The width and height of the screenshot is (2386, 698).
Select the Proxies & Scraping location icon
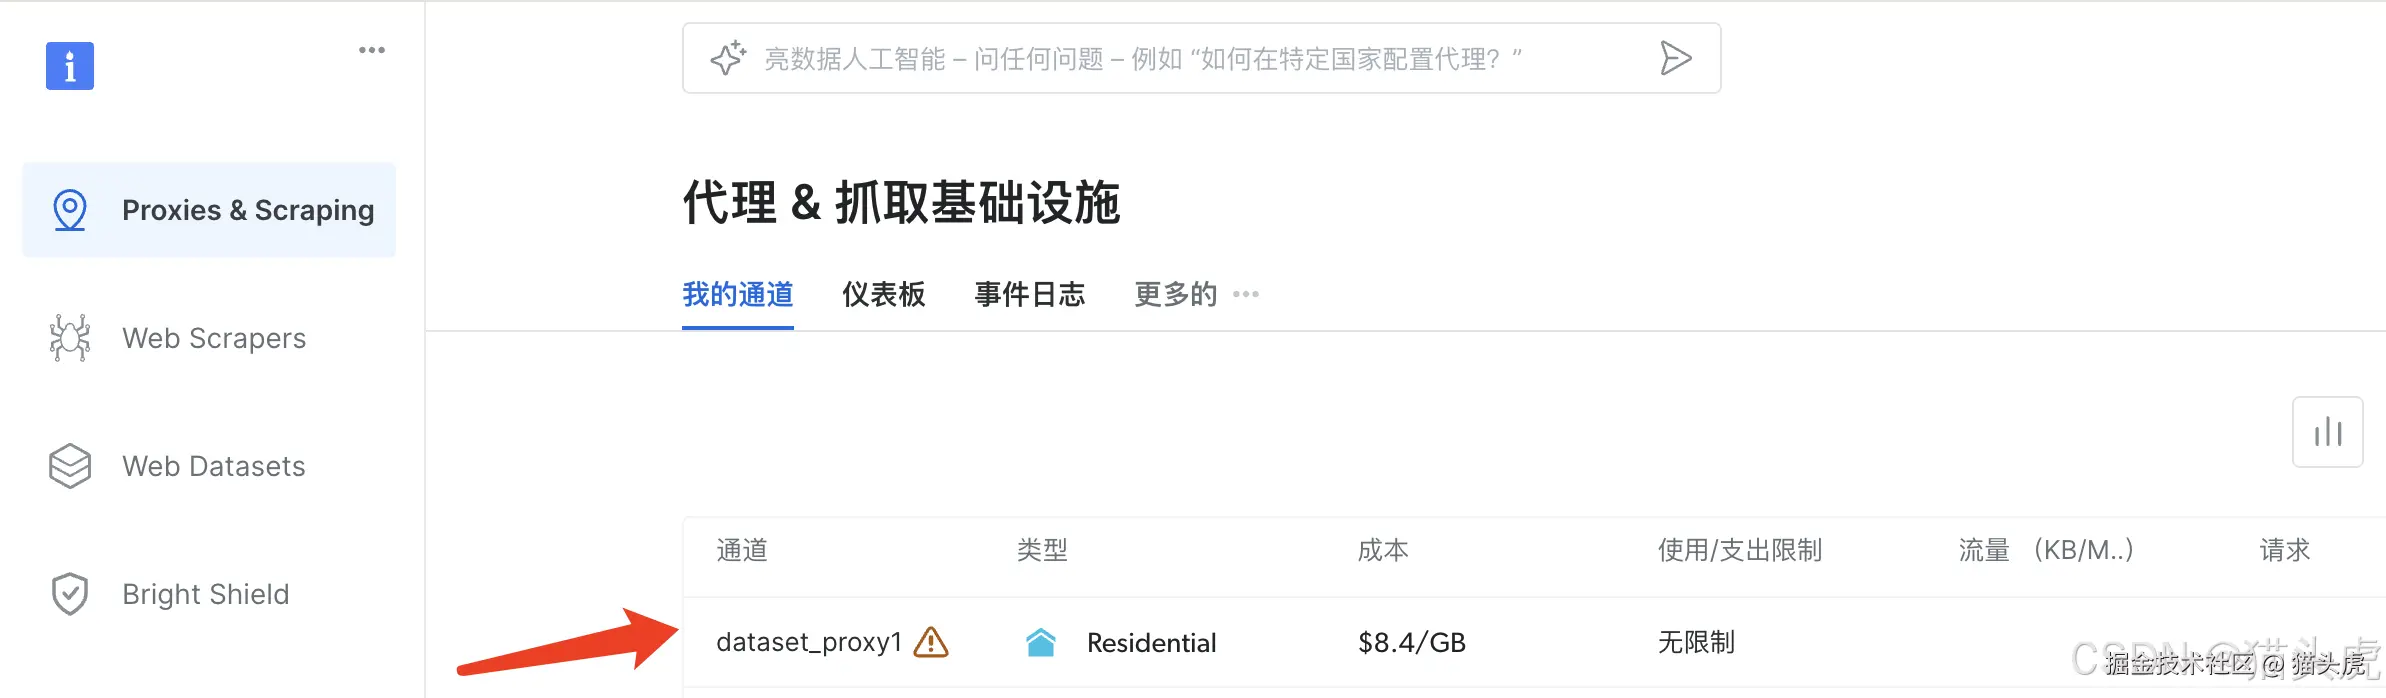tap(69, 210)
